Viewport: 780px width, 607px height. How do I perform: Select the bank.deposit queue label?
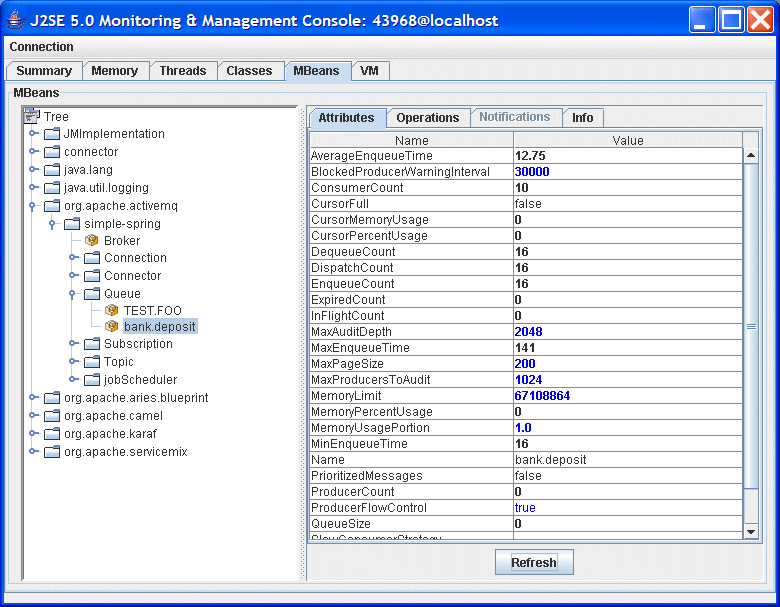[x=160, y=326]
